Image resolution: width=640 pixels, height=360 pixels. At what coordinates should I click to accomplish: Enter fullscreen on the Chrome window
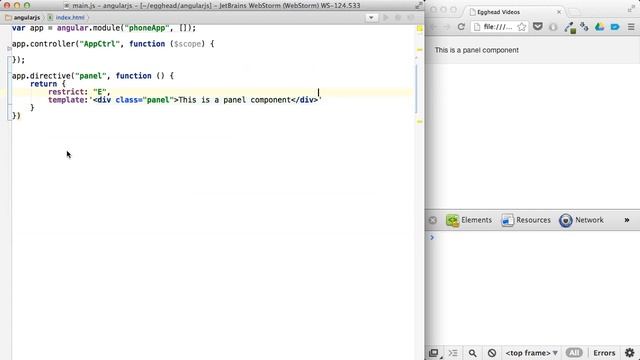tap(631, 9)
